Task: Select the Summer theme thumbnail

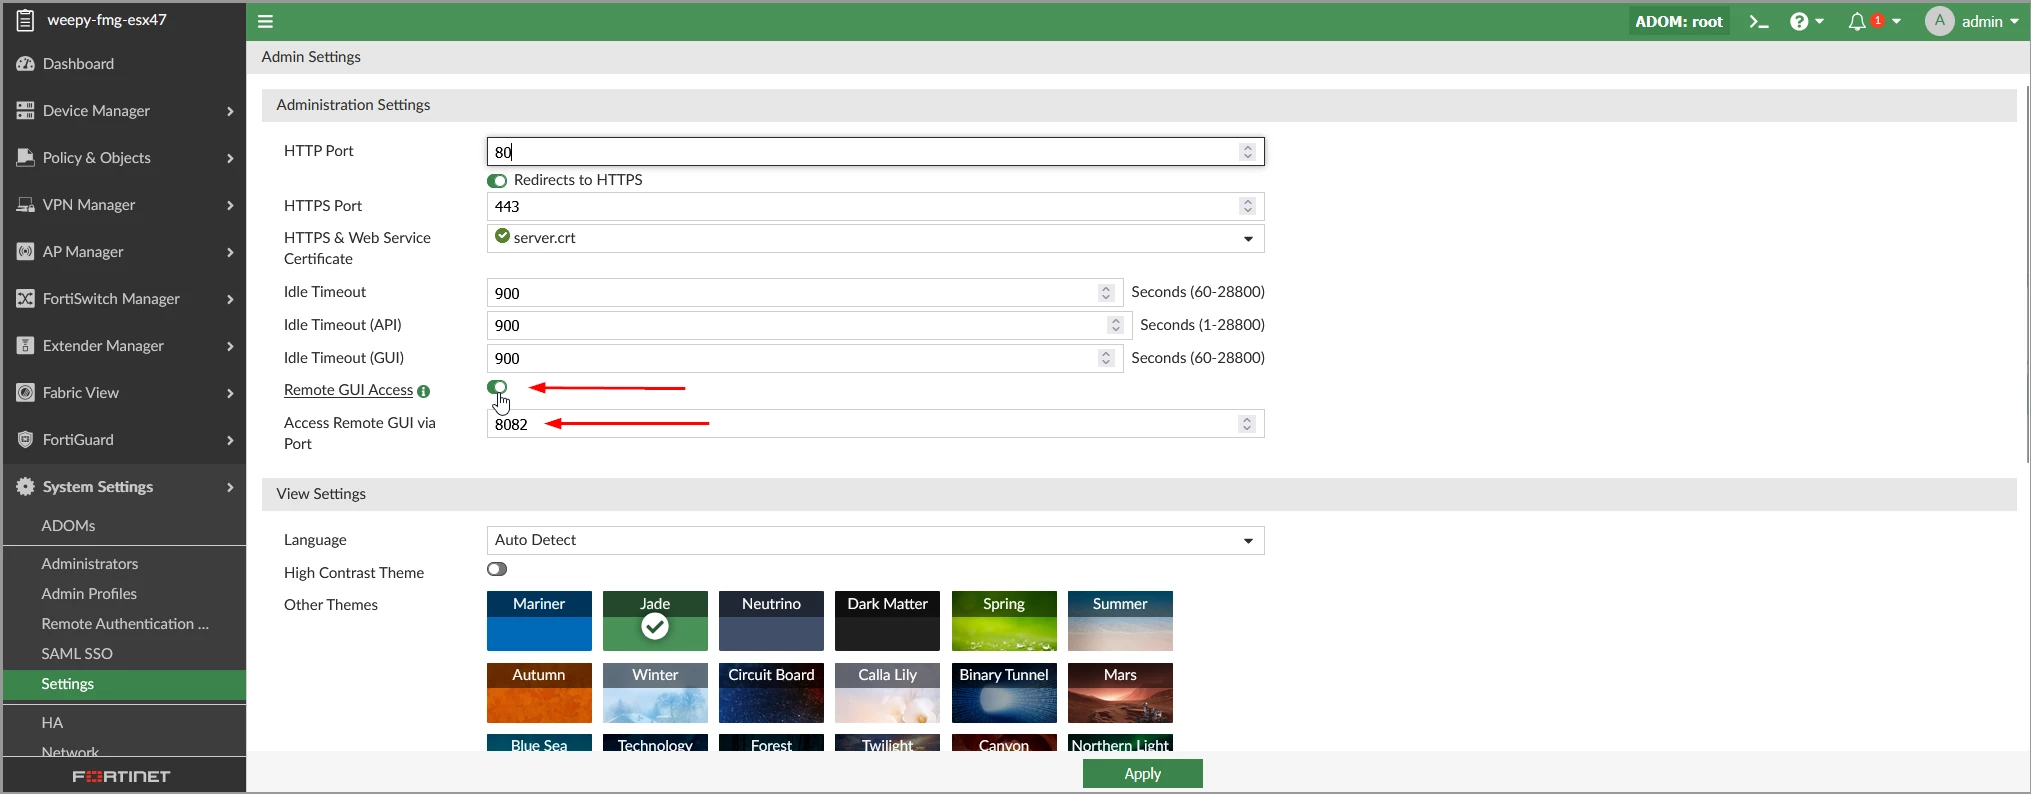Action: [x=1120, y=621]
